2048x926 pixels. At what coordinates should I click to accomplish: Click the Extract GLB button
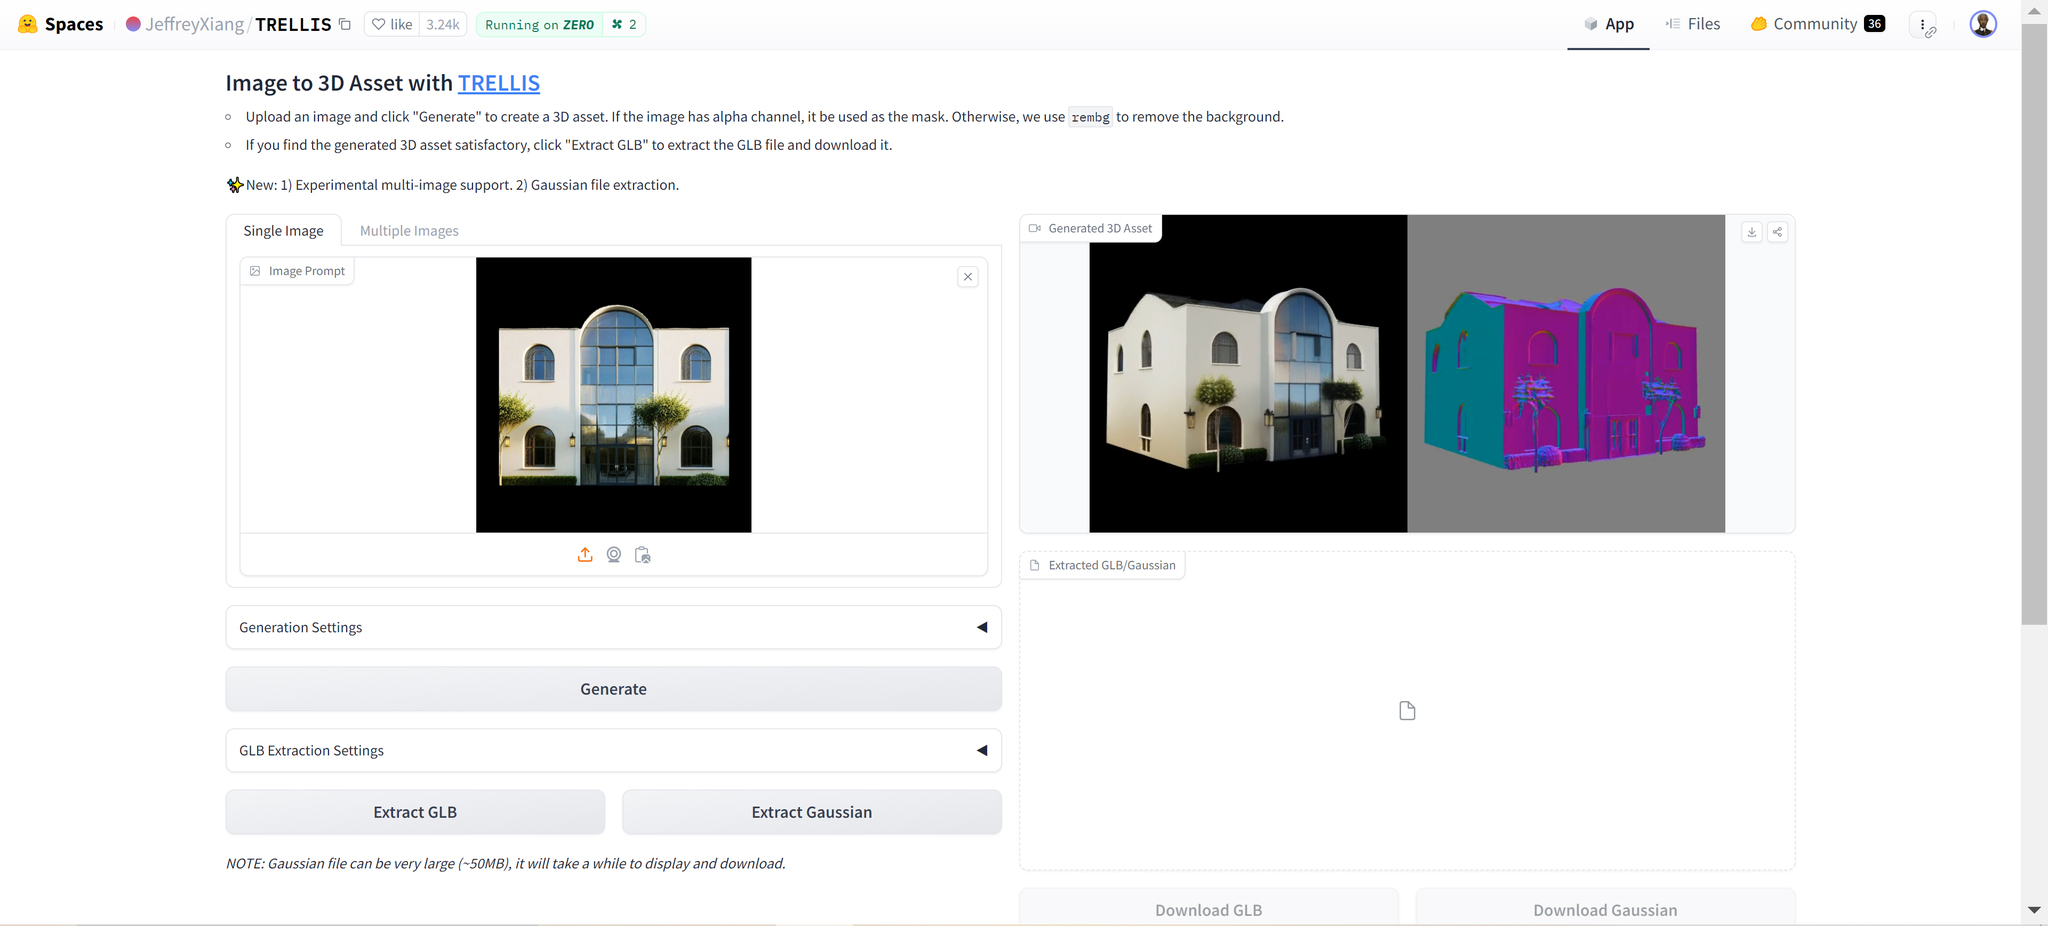(415, 812)
